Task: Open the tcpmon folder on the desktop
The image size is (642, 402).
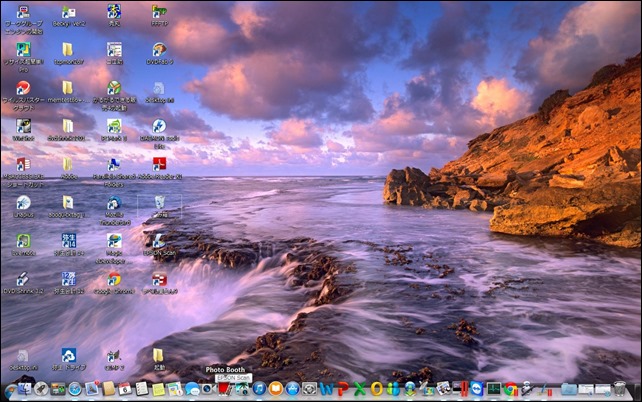Action: 68,54
